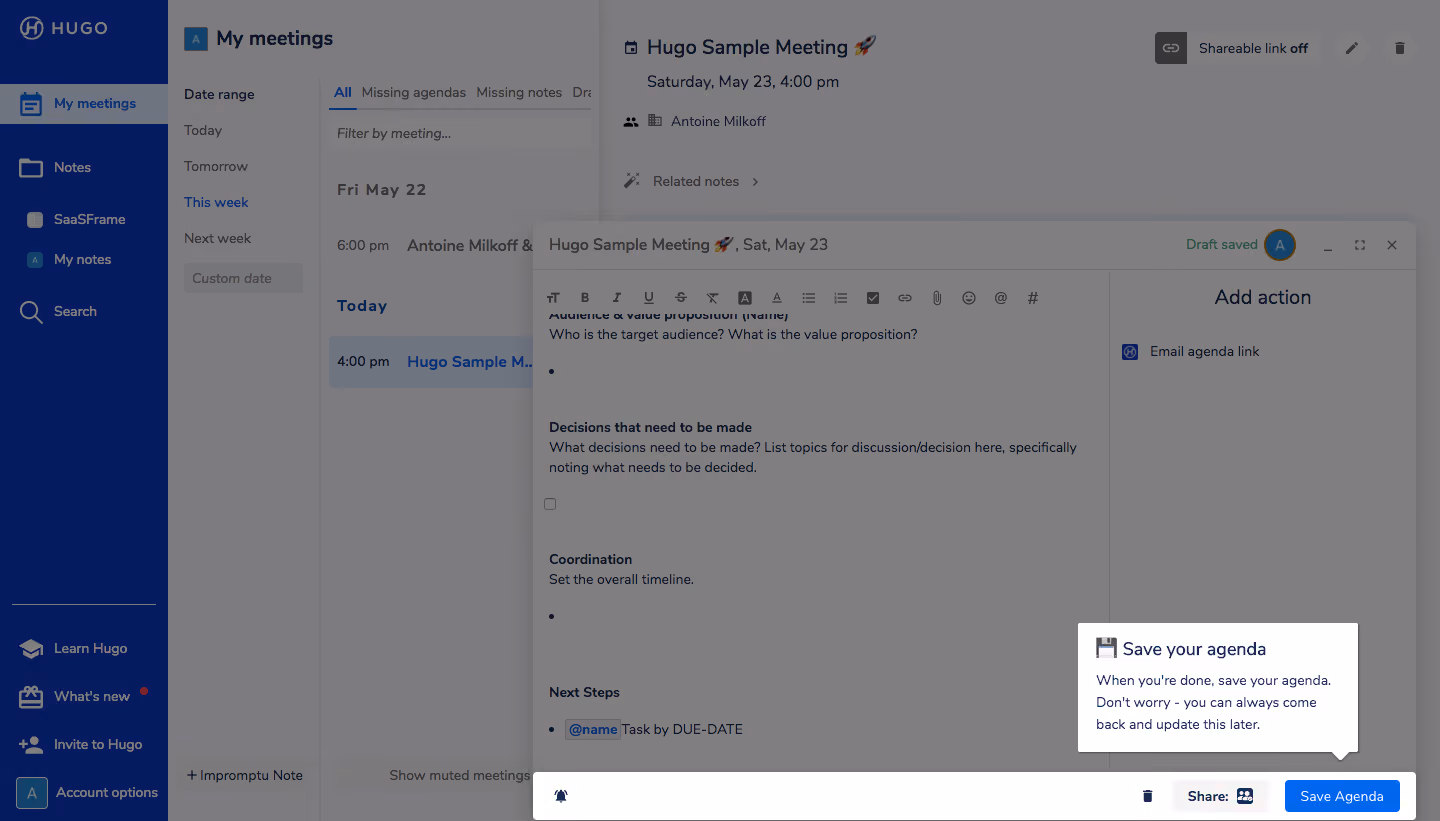The height and width of the screenshot is (821, 1440).
Task: Click the edit pencil icon for meeting
Action: (x=1352, y=48)
